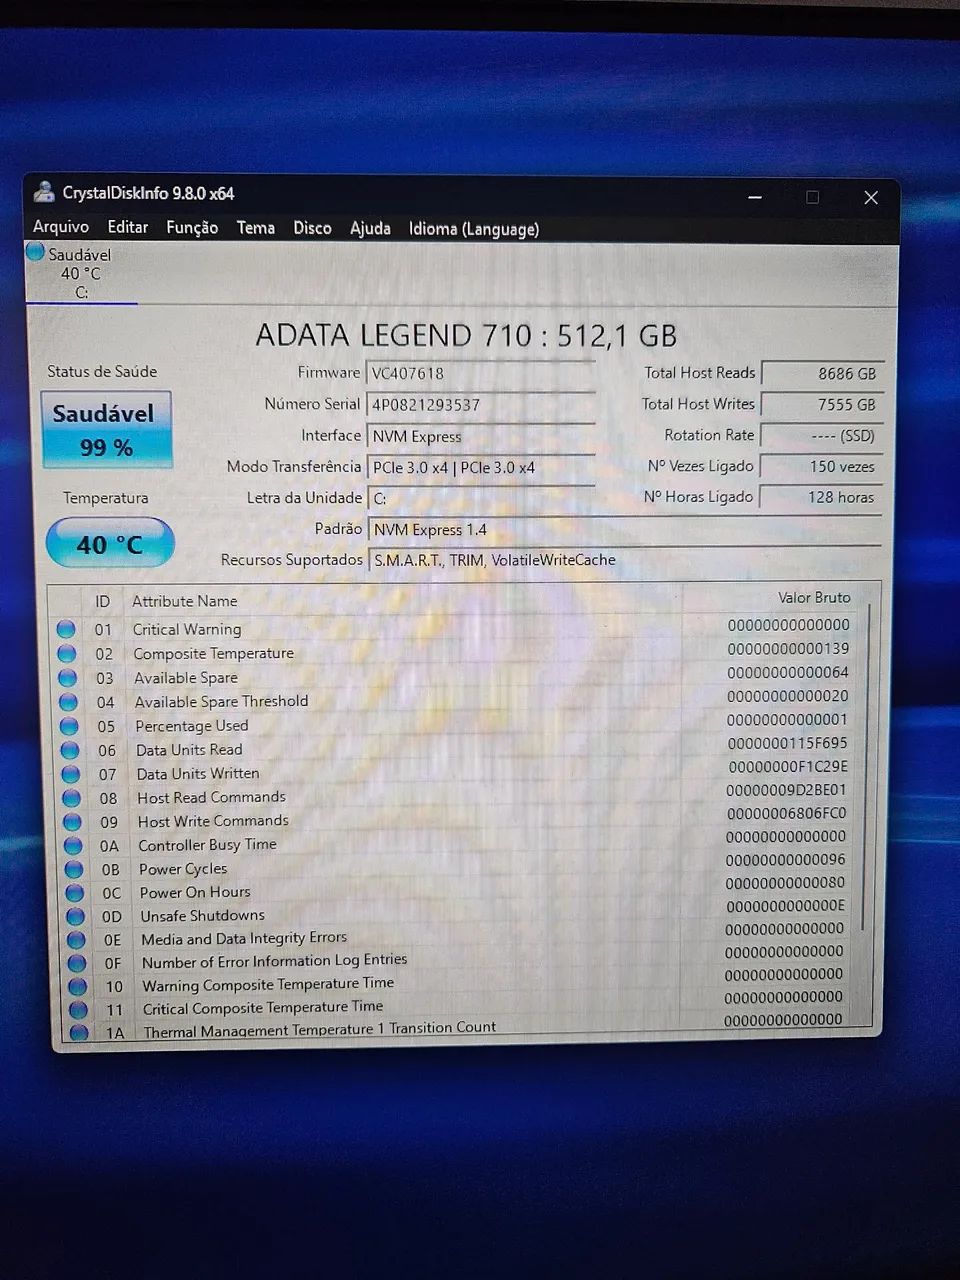Image resolution: width=960 pixels, height=1280 pixels.
Task: Click the transfer mode field PCIe 3.0 x4
Action: (x=480, y=467)
